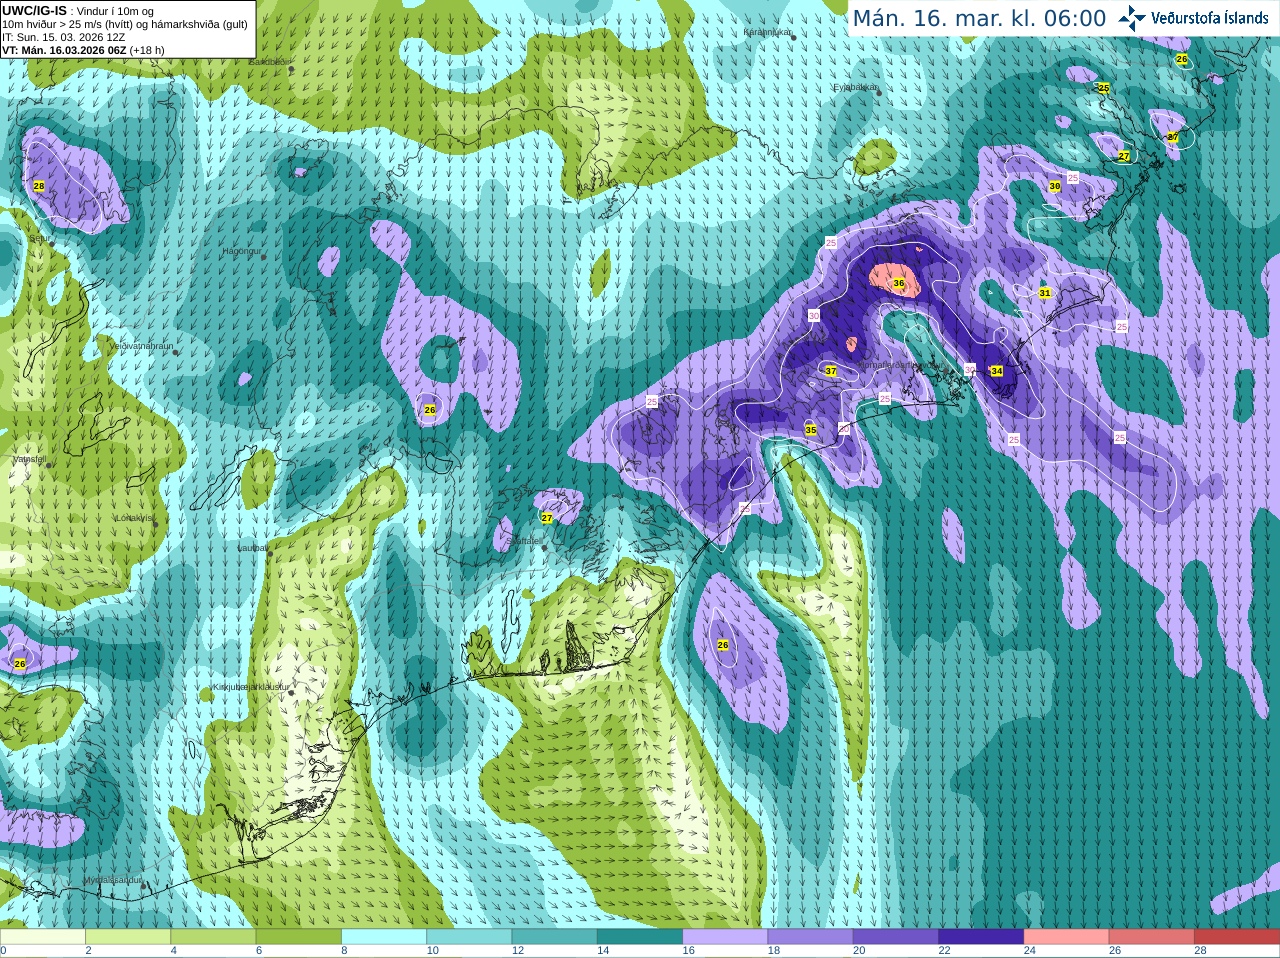
Task: Click the Veiðivatnahraun station label
Action: tap(141, 345)
